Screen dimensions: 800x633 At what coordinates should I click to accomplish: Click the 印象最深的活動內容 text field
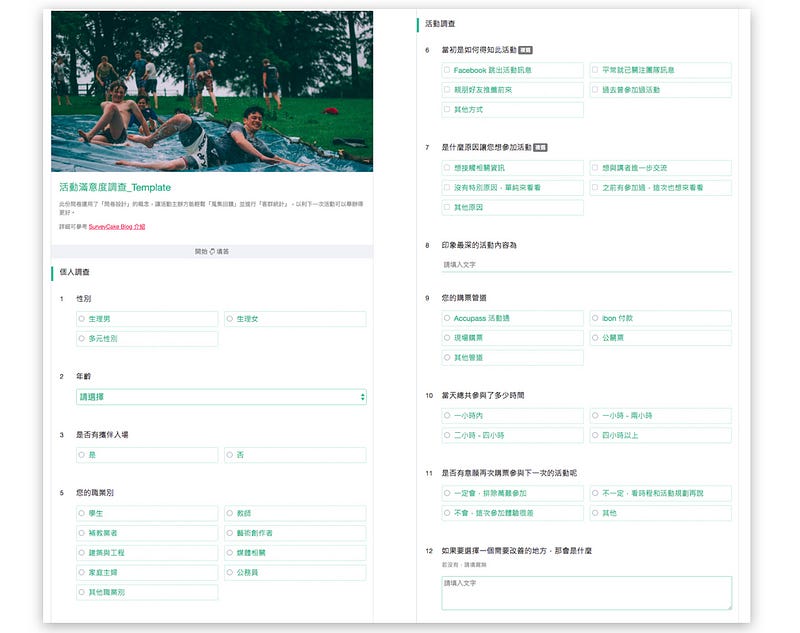tap(586, 265)
